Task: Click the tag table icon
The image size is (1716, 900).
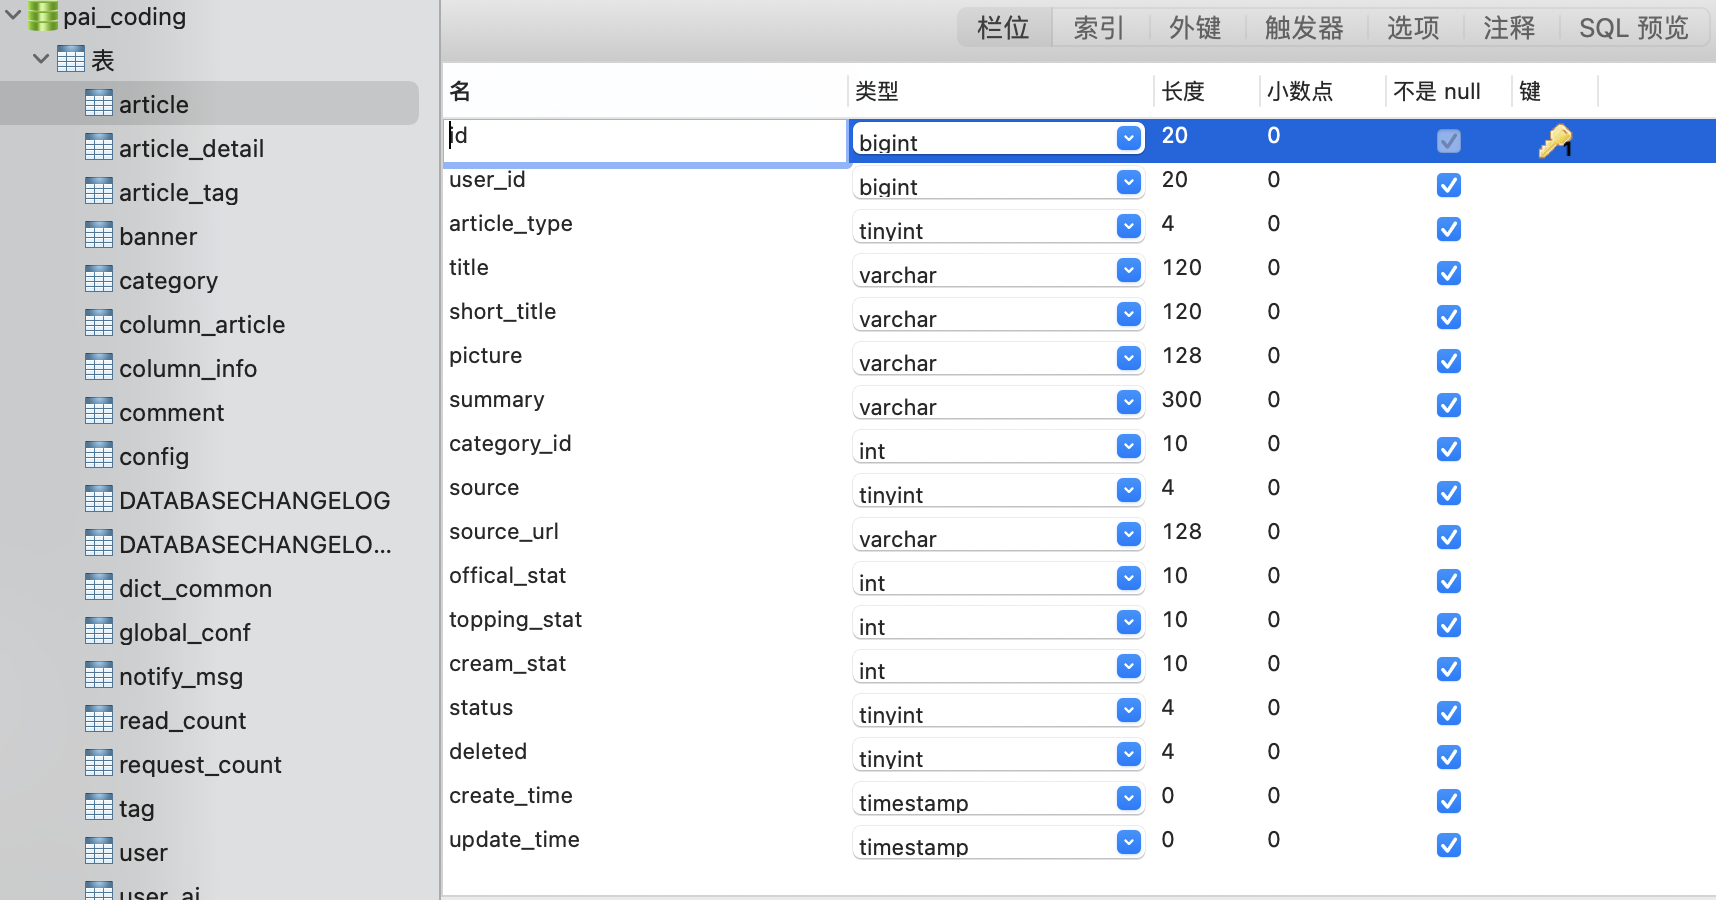Action: [99, 808]
